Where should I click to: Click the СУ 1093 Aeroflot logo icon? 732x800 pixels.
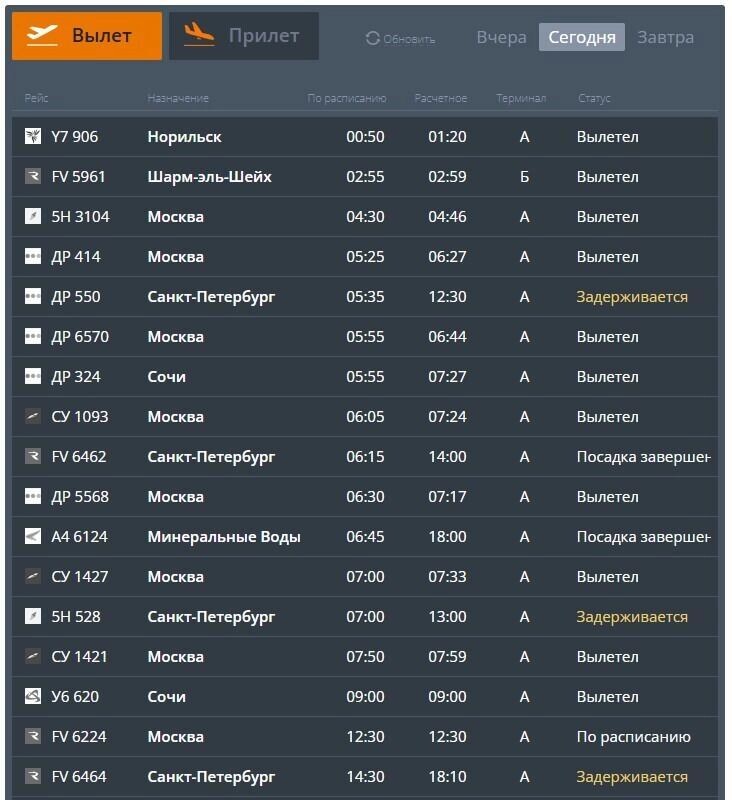pyautogui.click(x=33, y=416)
